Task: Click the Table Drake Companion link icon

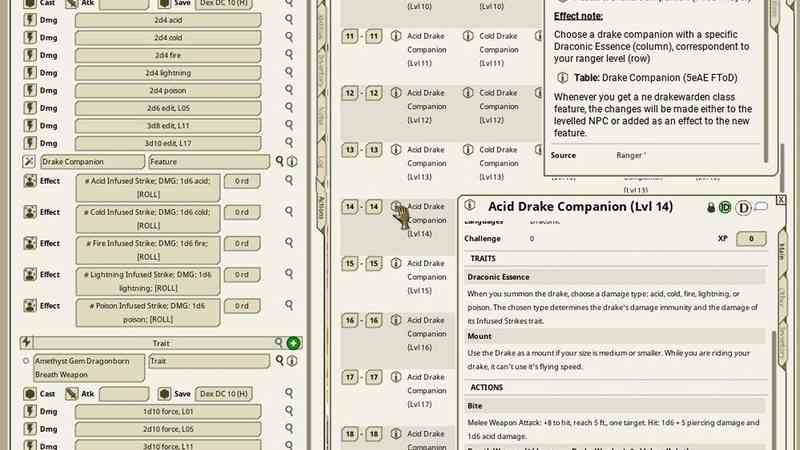Action: [562, 76]
